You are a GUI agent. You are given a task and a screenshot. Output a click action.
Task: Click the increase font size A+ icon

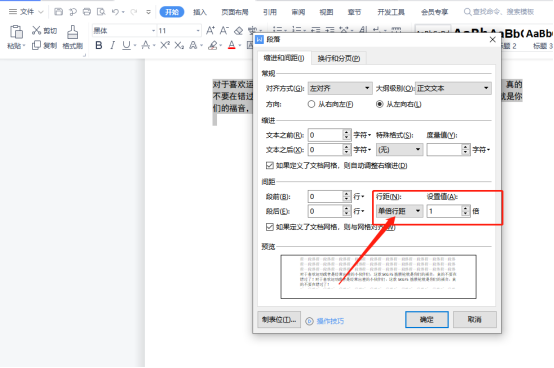tap(210, 30)
